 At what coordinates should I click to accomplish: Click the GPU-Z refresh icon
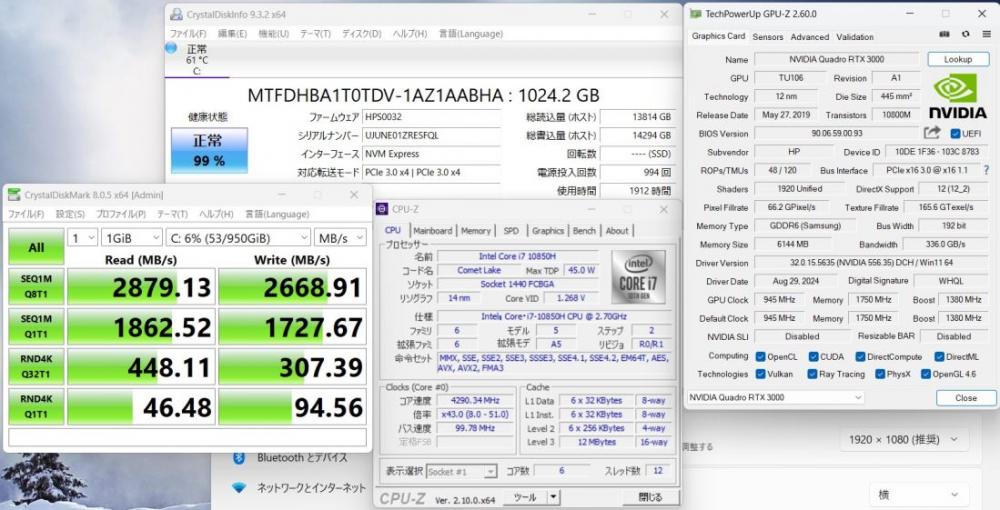click(966, 34)
